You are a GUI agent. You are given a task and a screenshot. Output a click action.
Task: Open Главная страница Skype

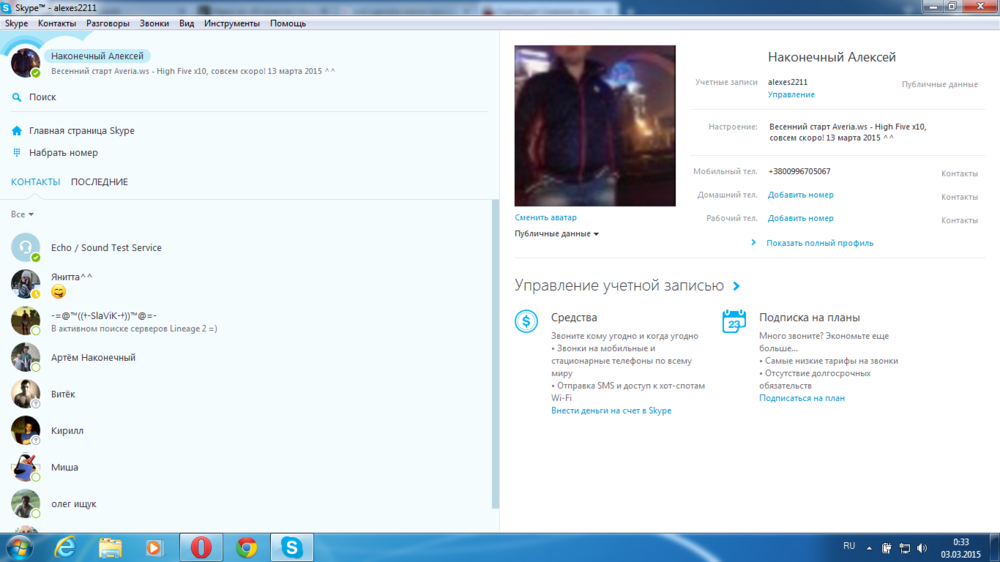[x=82, y=131]
